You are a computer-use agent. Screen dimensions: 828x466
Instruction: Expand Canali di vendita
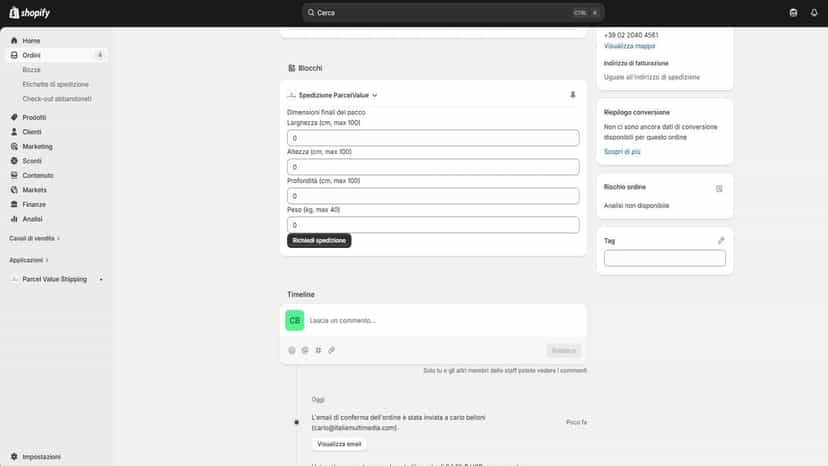(34, 238)
